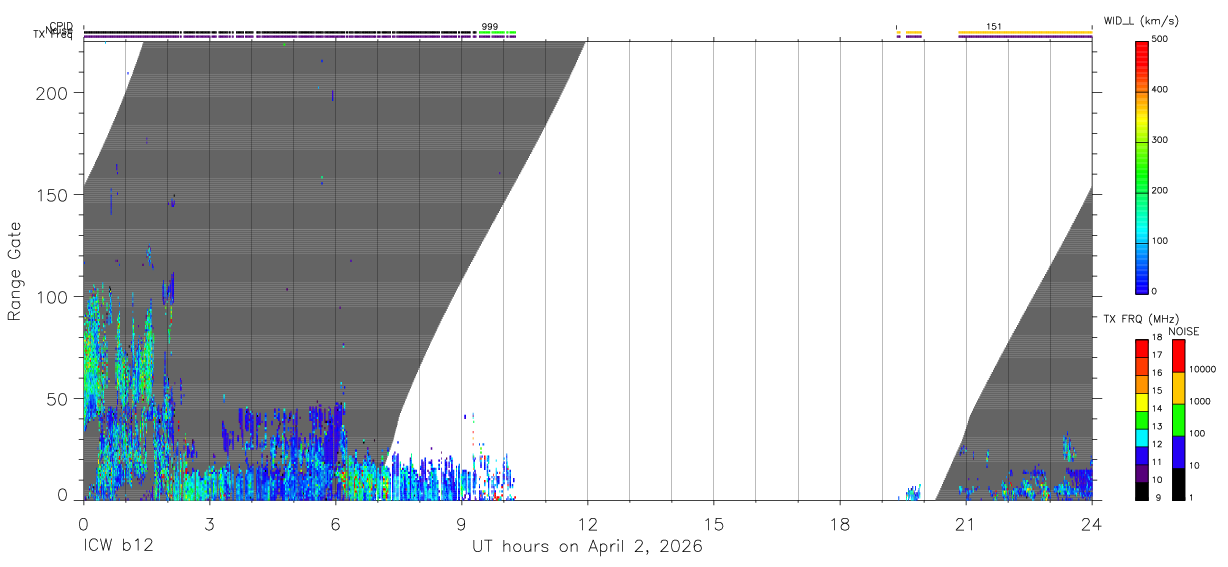Click the x-axis tick label '18'

coord(840,523)
